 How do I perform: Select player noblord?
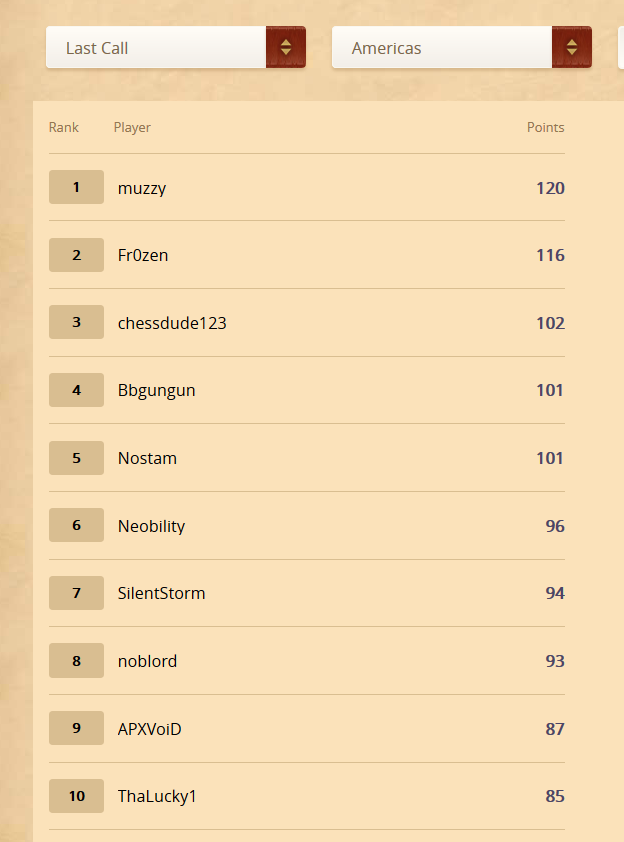pyautogui.click(x=147, y=661)
